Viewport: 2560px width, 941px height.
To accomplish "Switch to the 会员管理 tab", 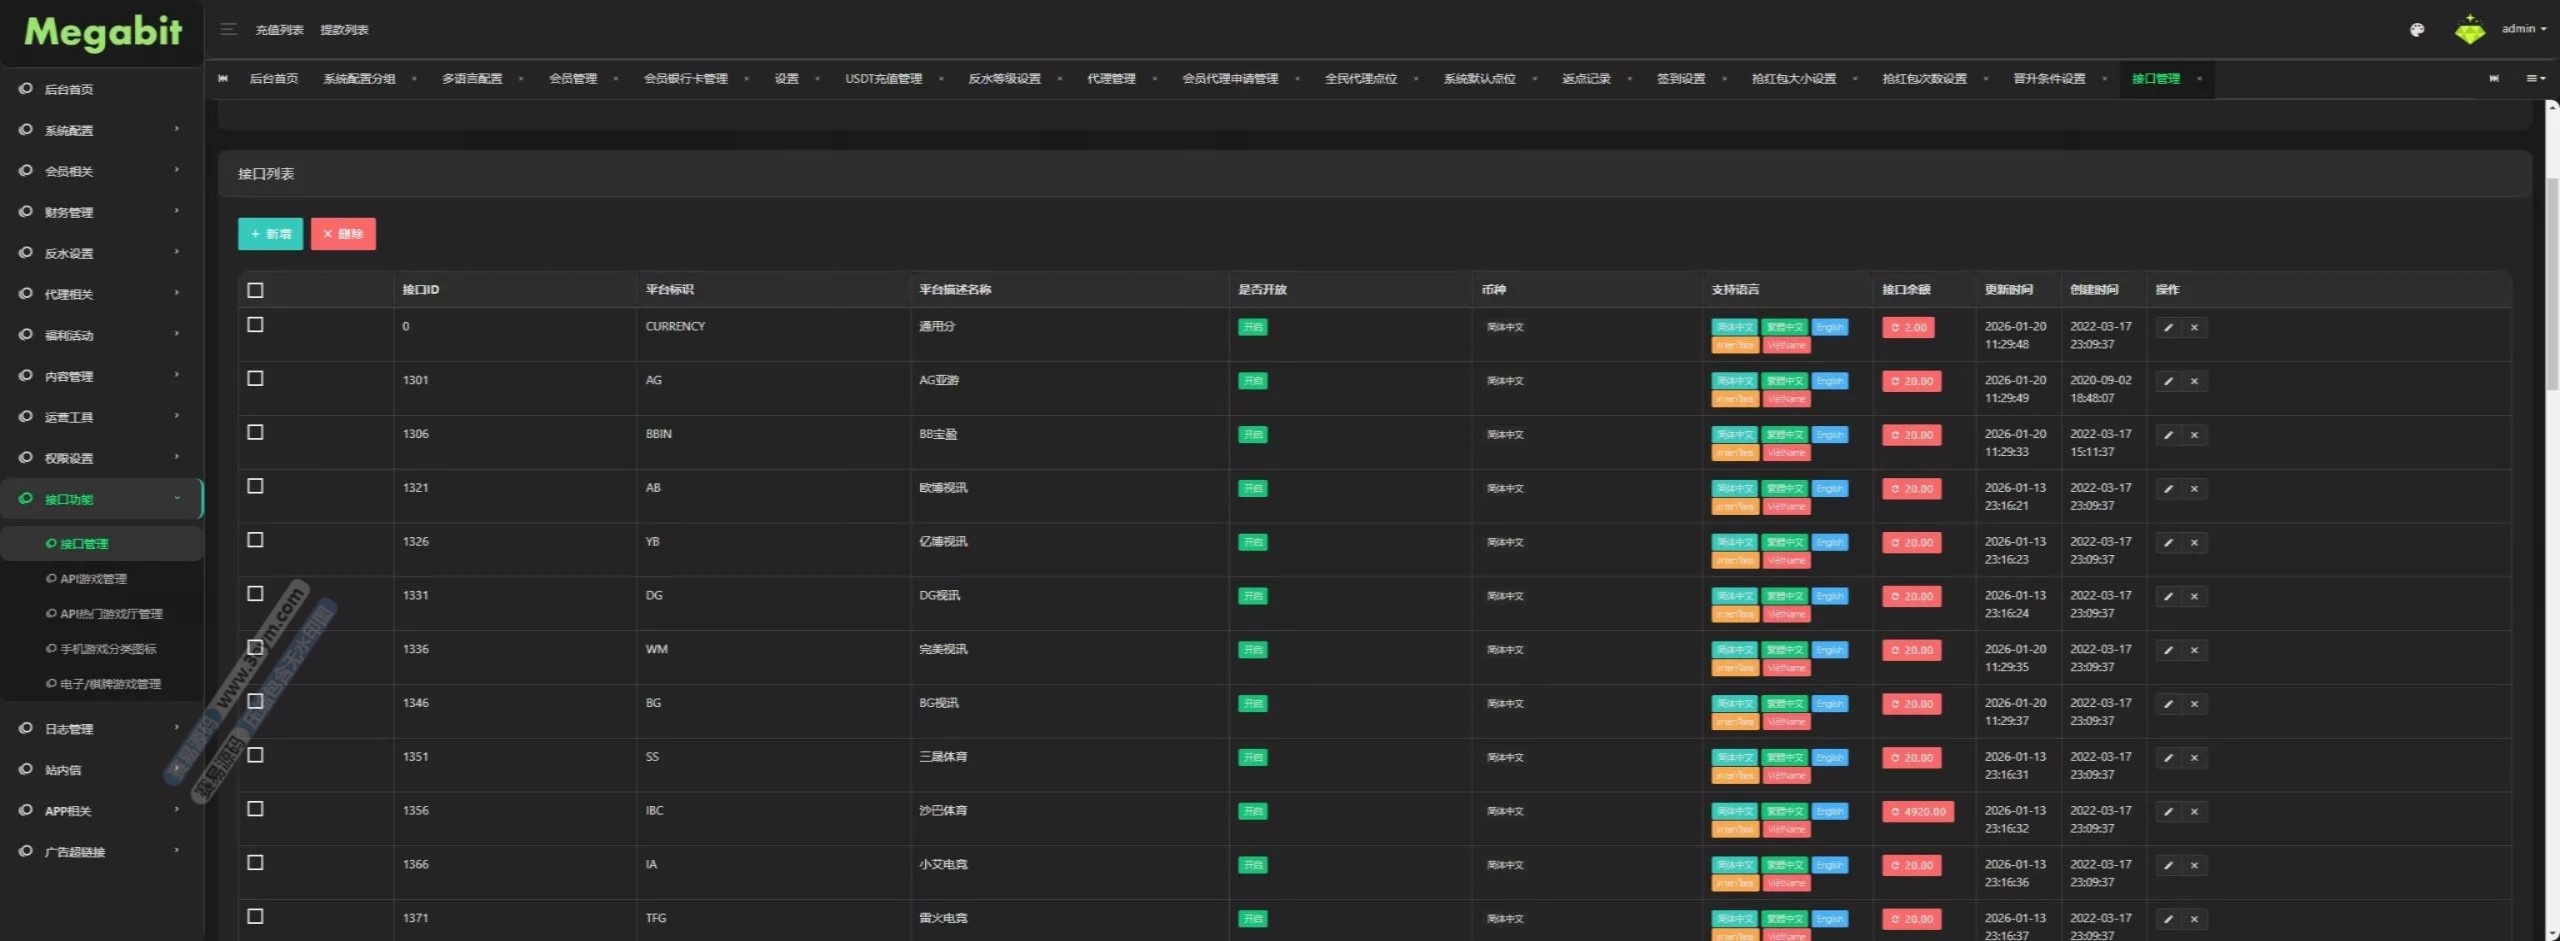I will click(572, 79).
